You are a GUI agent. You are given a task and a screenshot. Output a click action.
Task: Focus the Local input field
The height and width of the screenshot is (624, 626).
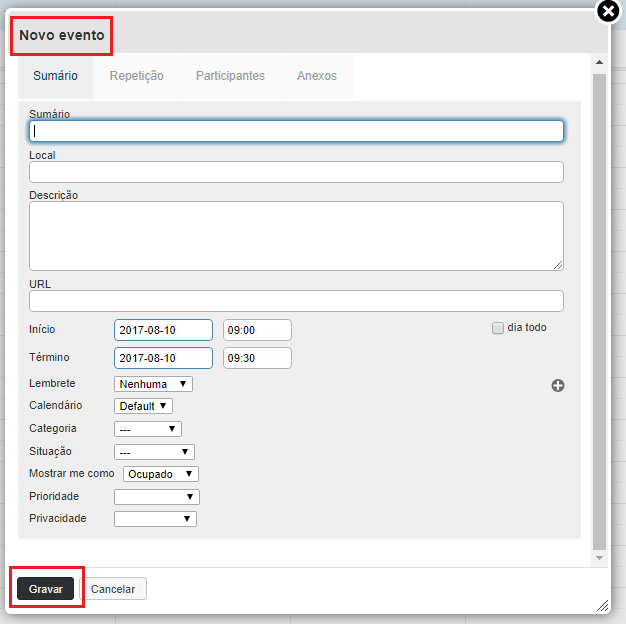296,172
